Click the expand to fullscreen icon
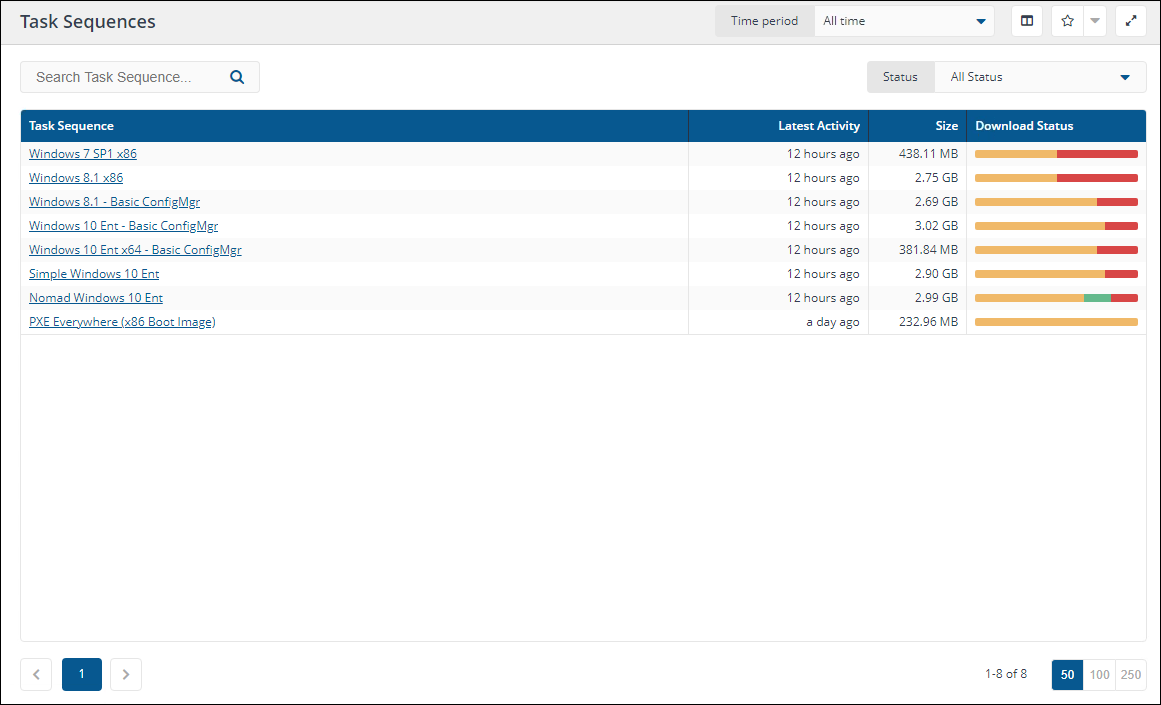Viewport: 1161px width, 705px height. tap(1131, 21)
